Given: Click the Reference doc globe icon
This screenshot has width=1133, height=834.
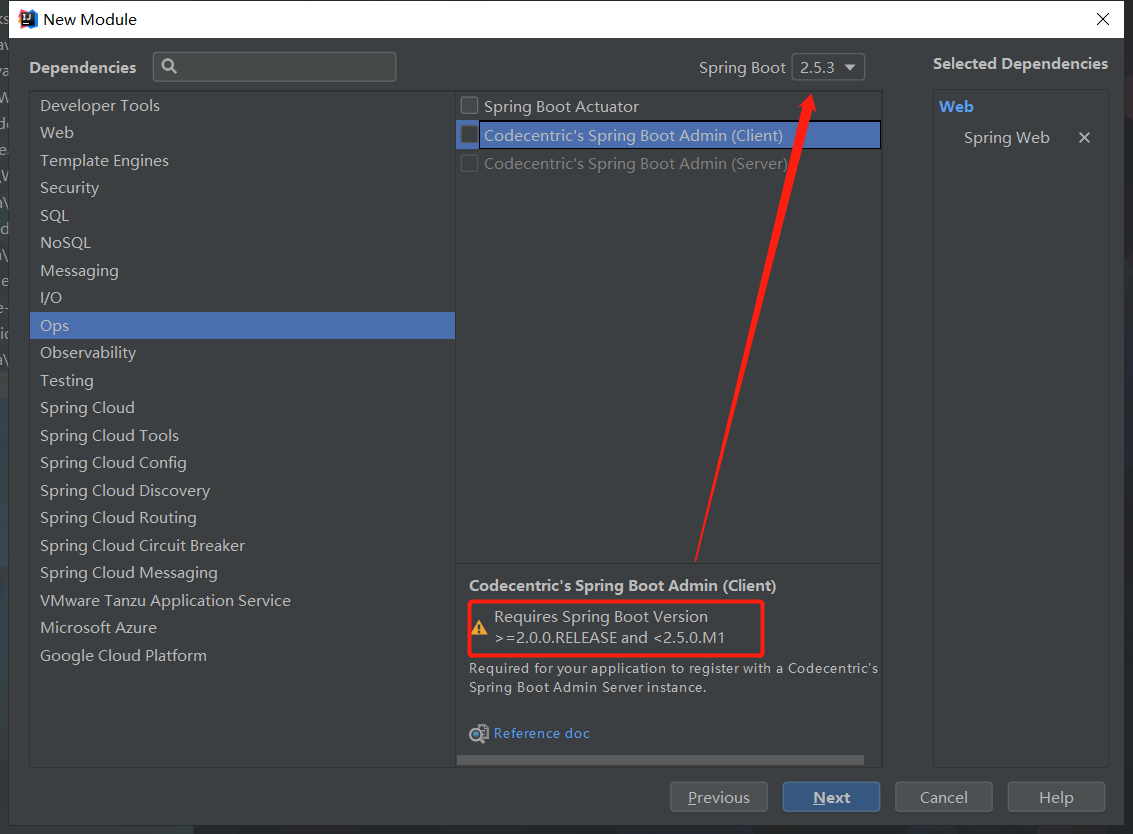Looking at the screenshot, I should [478, 734].
